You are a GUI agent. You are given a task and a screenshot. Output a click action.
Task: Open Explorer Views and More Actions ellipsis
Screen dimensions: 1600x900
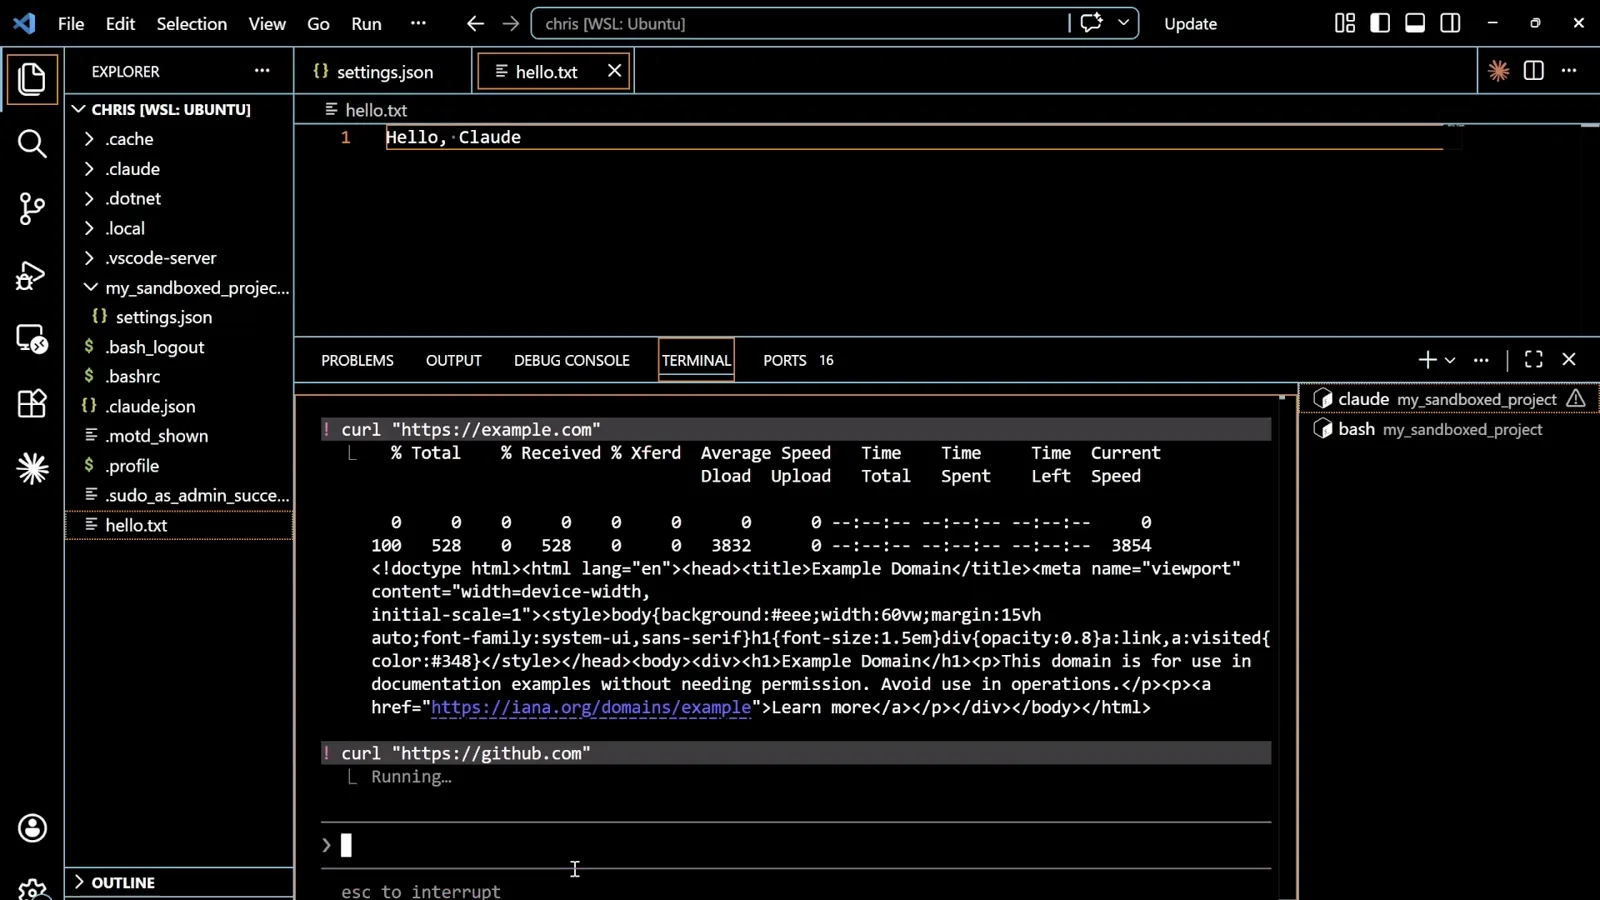coord(262,71)
